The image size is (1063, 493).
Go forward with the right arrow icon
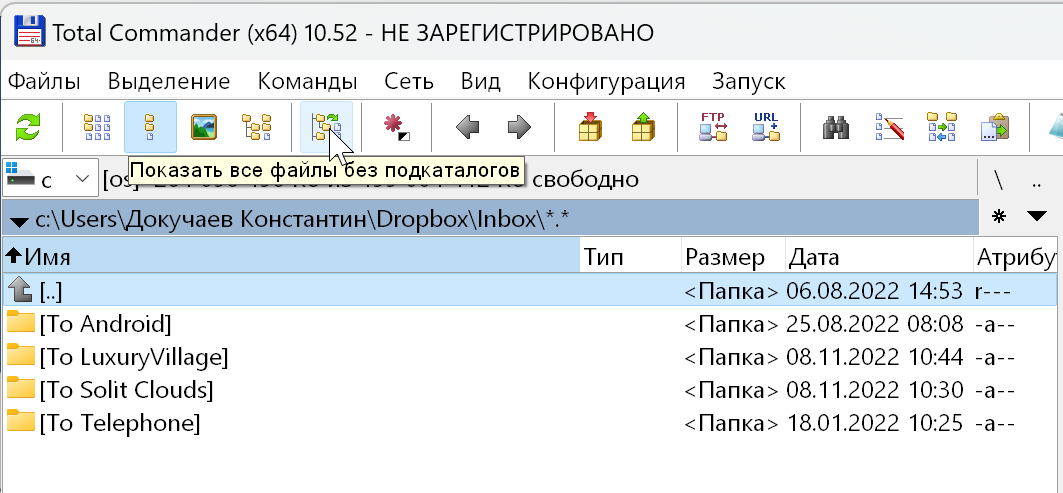pos(519,127)
